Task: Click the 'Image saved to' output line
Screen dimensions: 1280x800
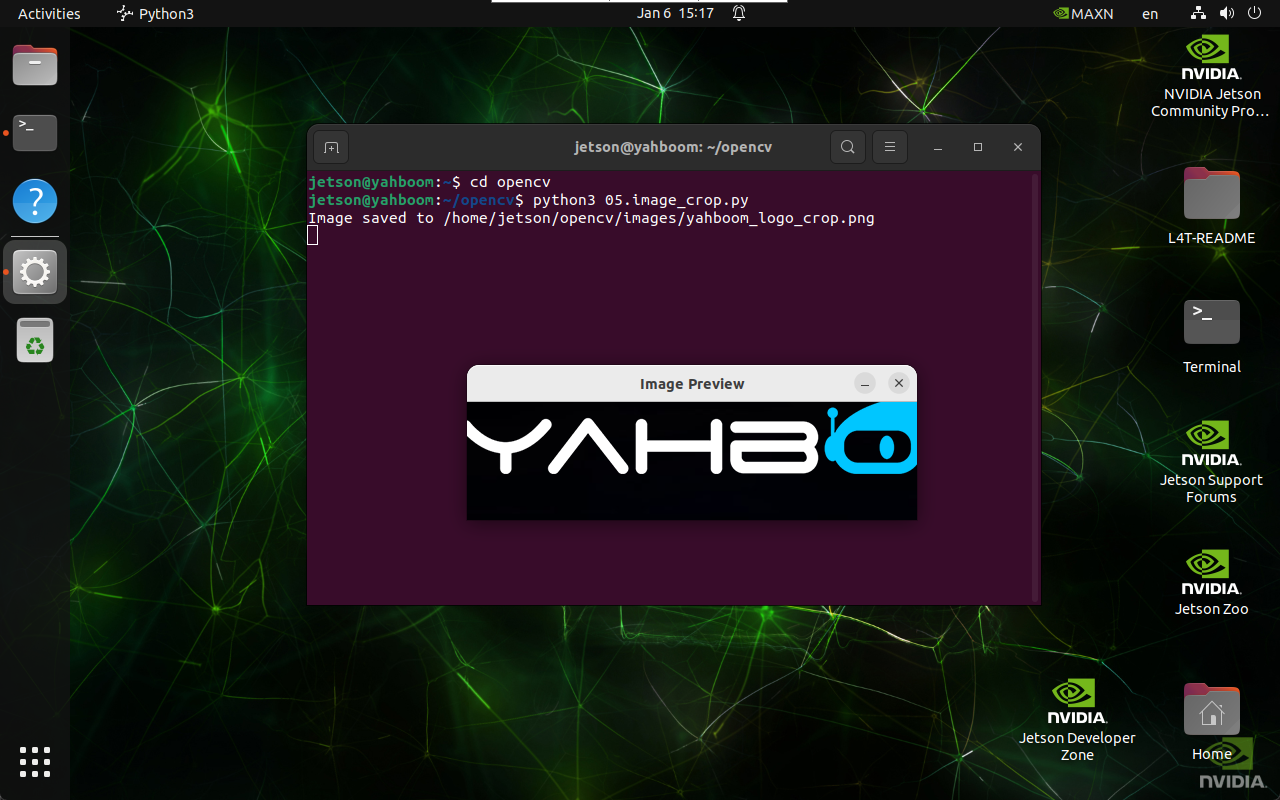Action: click(591, 218)
